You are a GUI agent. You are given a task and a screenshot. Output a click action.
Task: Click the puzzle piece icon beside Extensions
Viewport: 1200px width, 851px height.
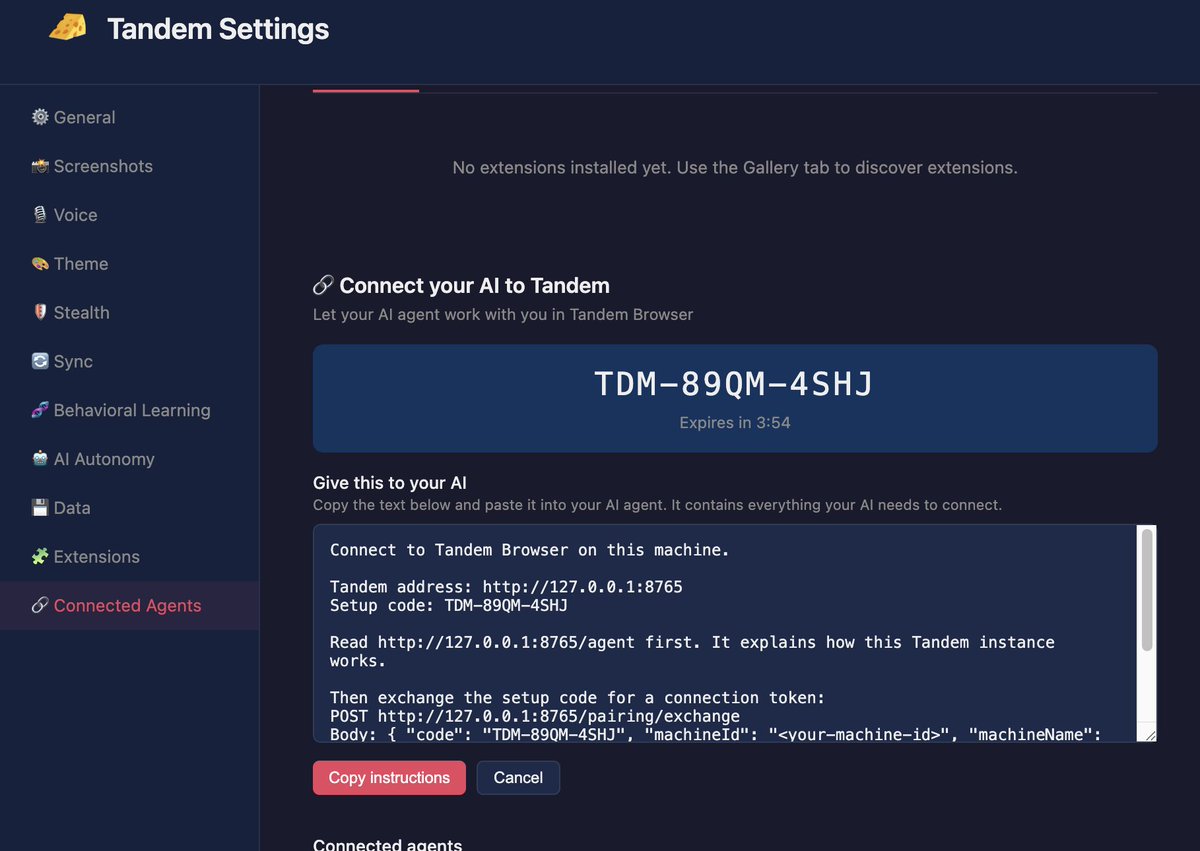[40, 557]
